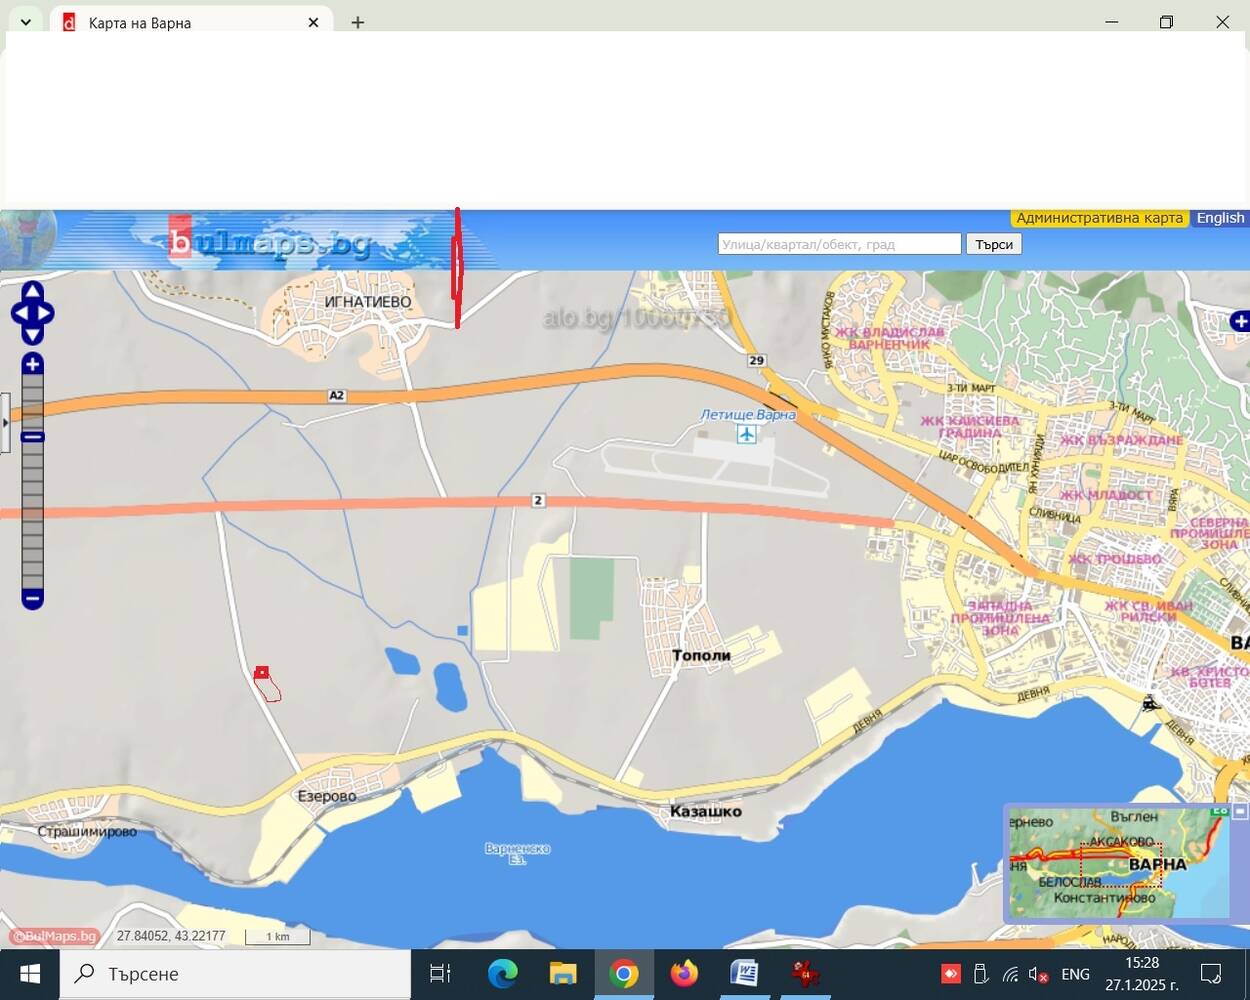The width and height of the screenshot is (1250, 1000).
Task: Expand the left side panel arrow
Action: 4,423
